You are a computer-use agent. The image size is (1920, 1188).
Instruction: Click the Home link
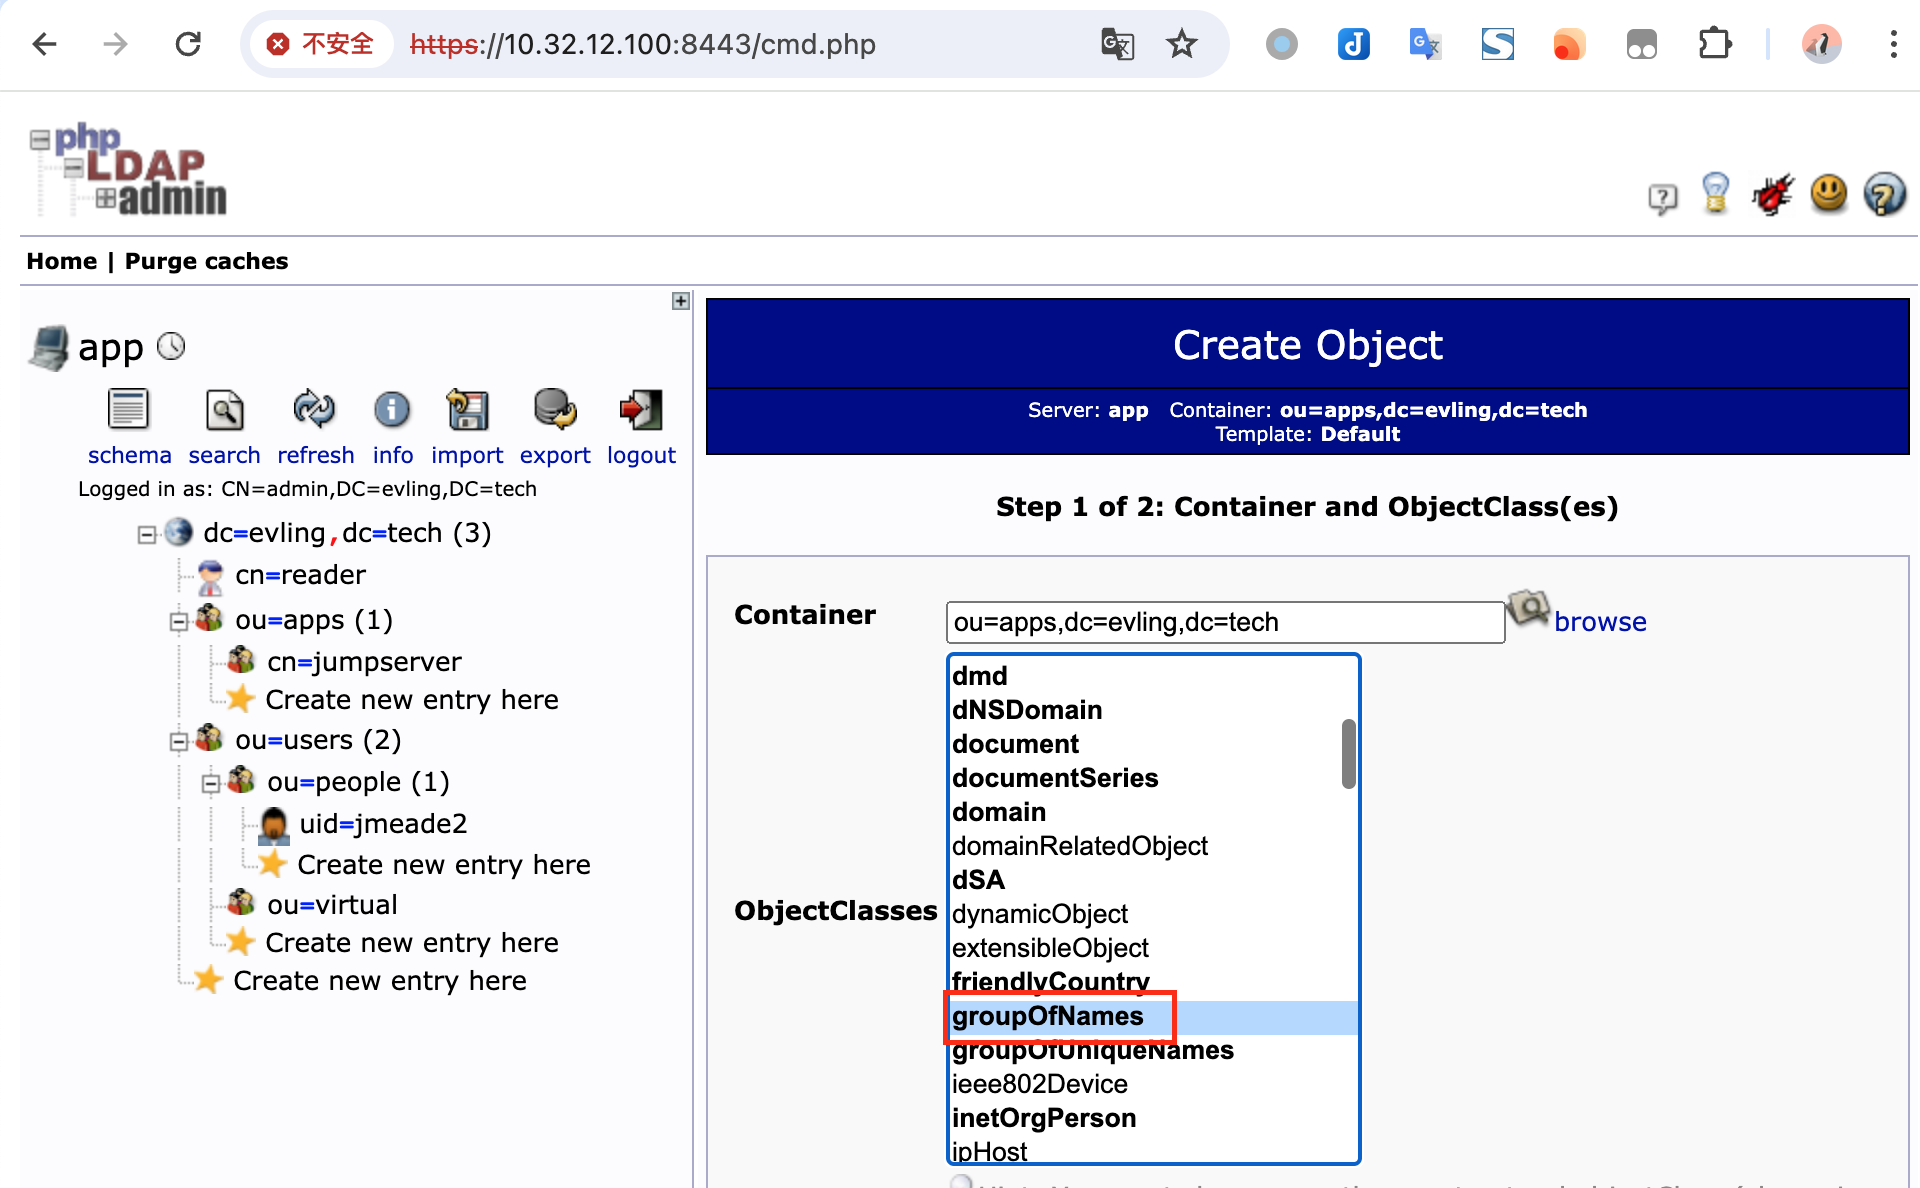tap(62, 261)
